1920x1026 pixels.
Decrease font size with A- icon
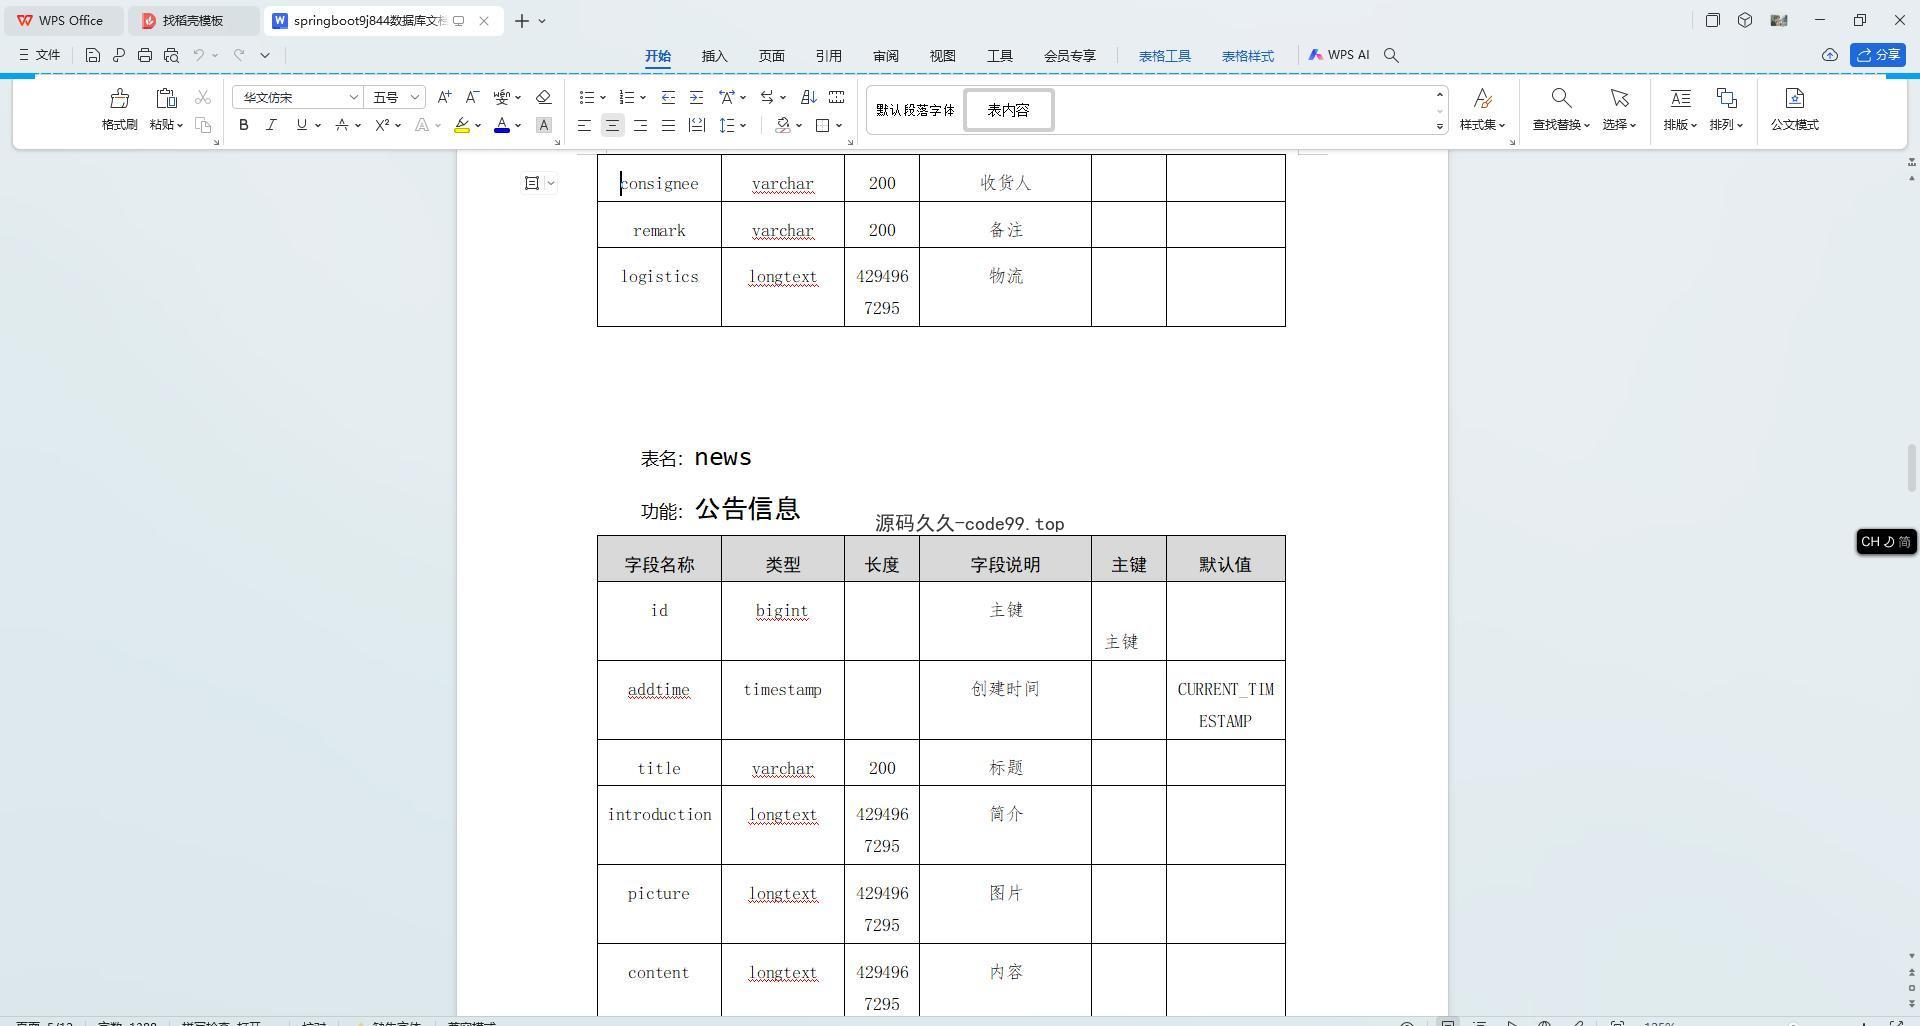click(x=472, y=97)
